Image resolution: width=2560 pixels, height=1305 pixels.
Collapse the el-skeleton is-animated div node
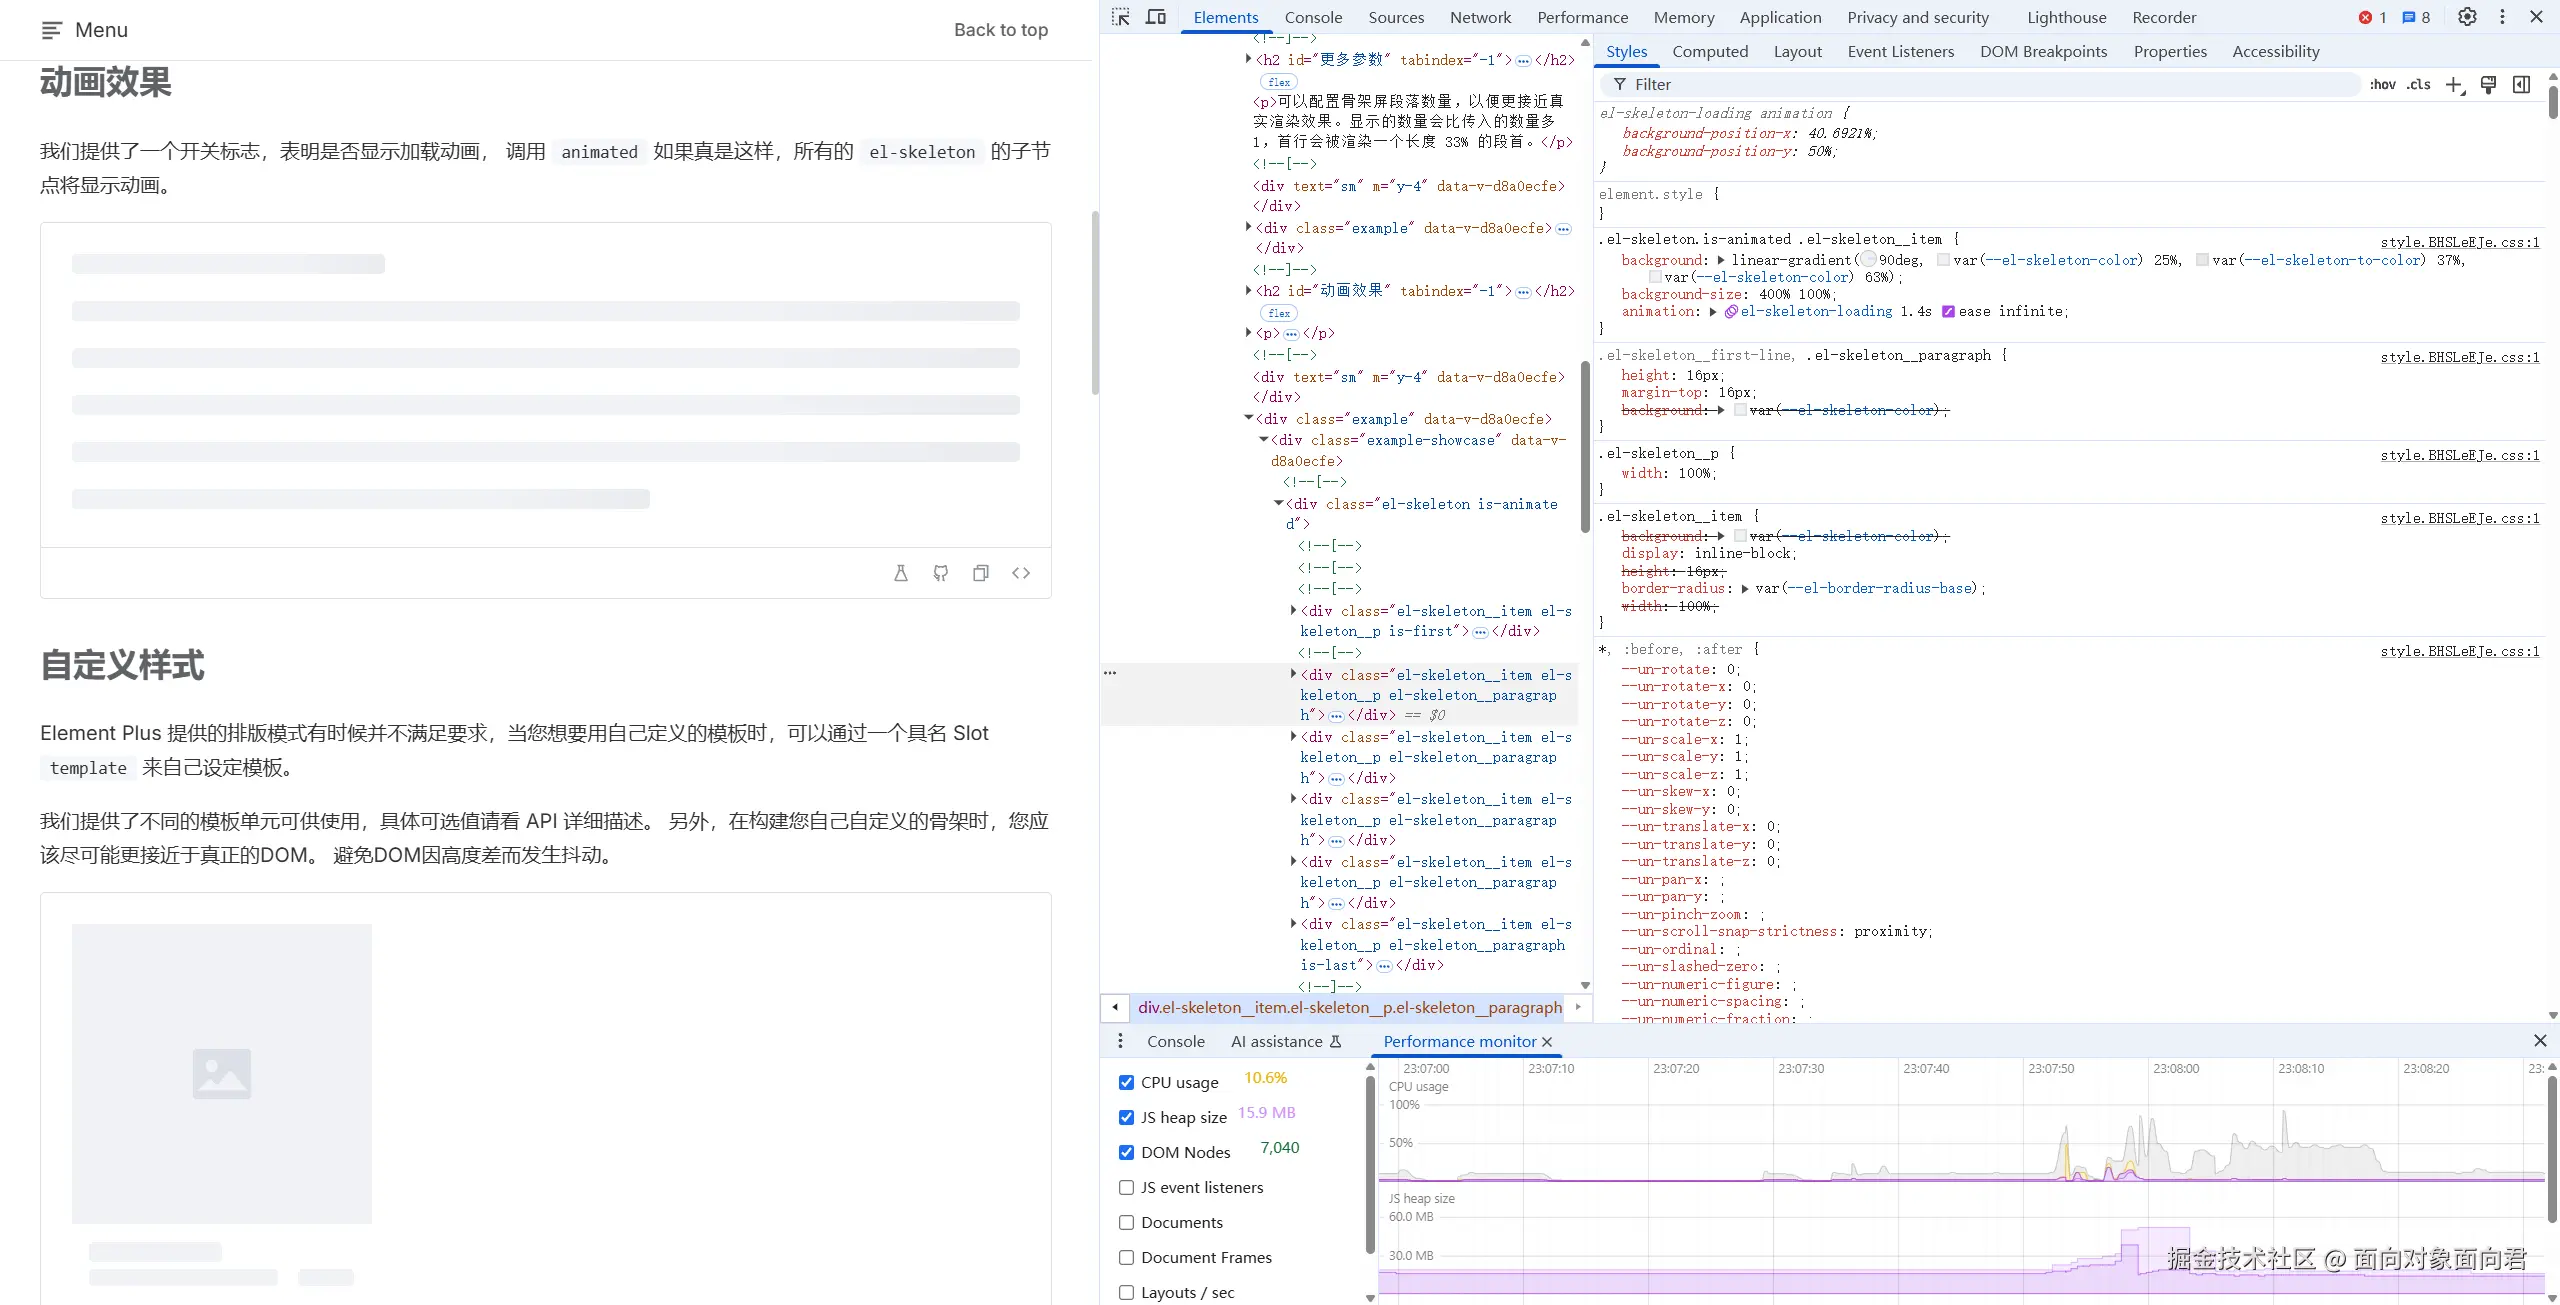point(1279,503)
